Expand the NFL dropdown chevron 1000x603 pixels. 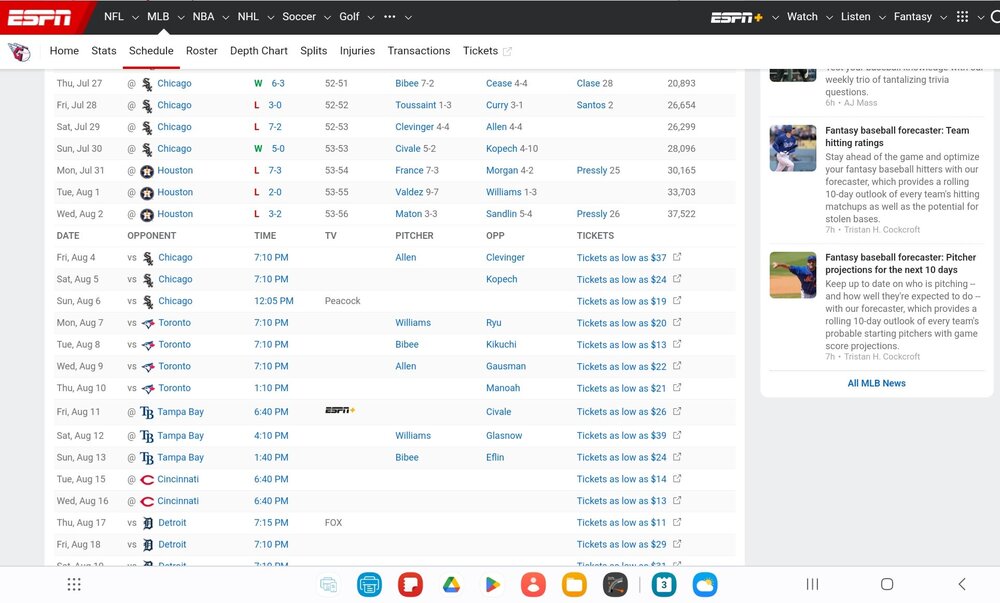click(x=135, y=17)
